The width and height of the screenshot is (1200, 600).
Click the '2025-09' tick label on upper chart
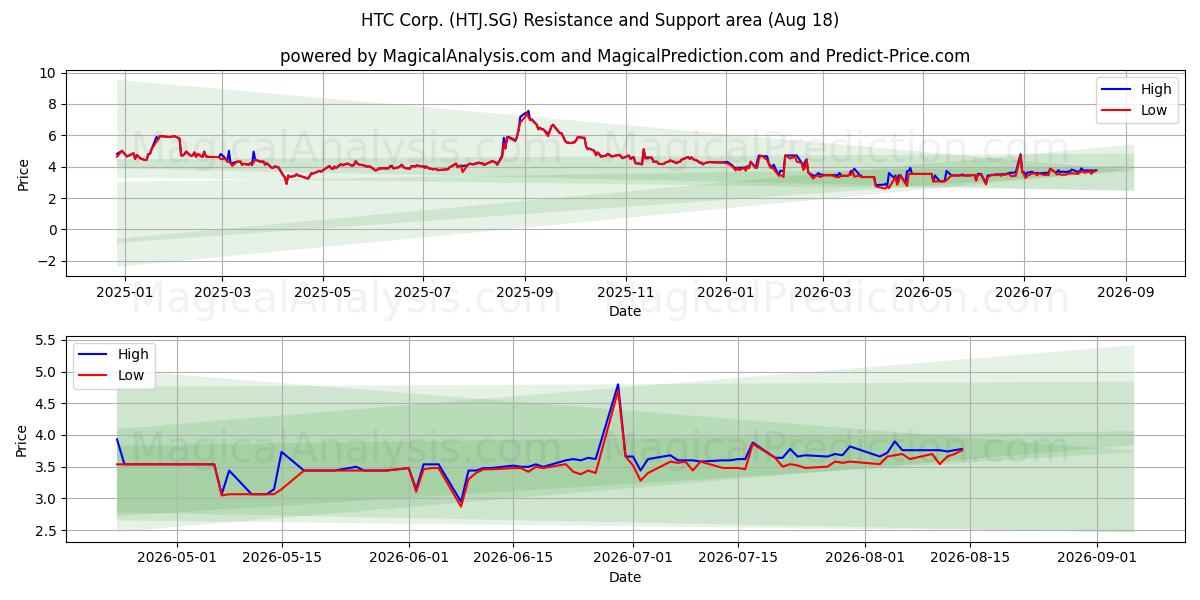pyautogui.click(x=525, y=293)
